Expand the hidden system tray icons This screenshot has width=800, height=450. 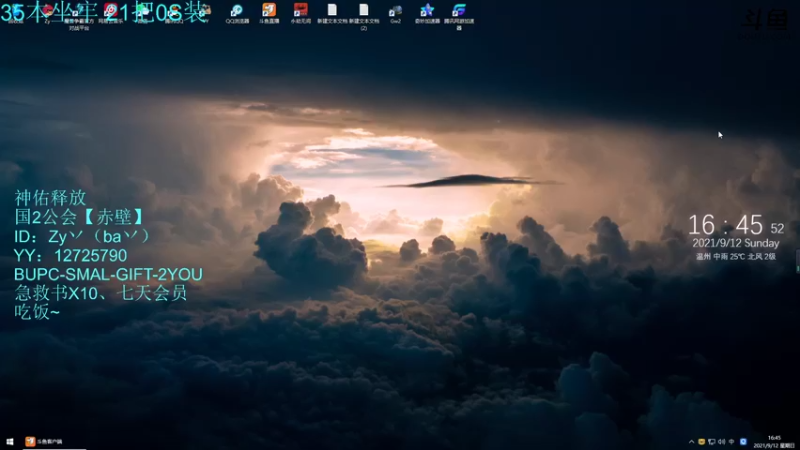[691, 442]
